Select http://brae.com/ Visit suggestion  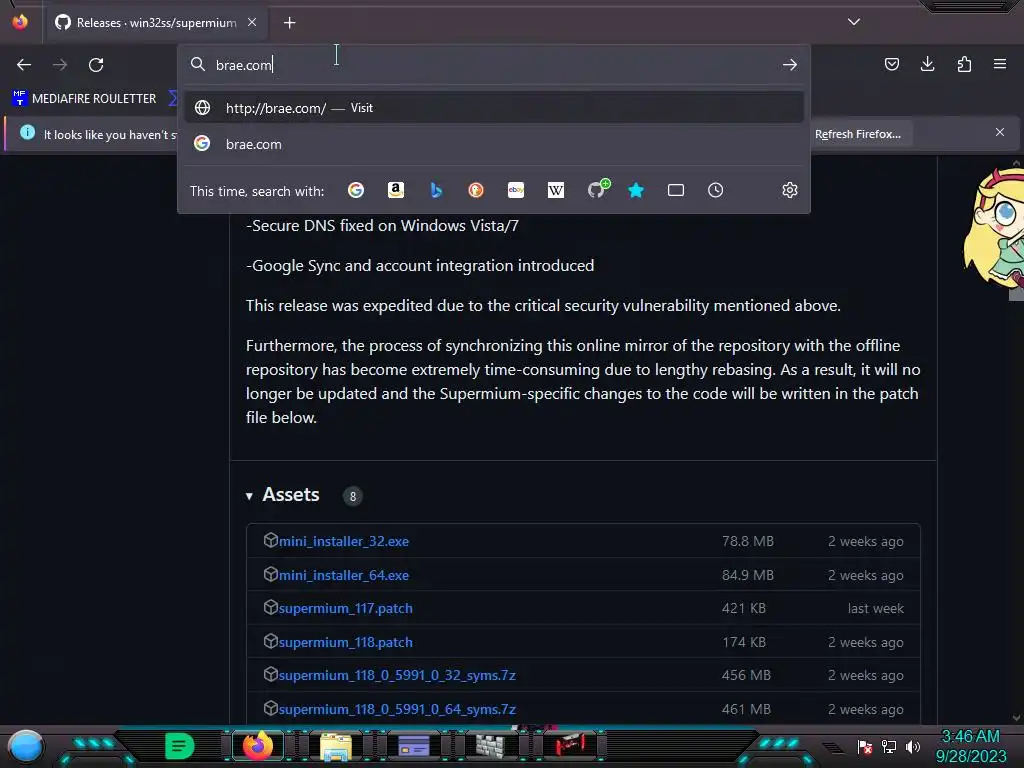pyautogui.click(x=494, y=108)
